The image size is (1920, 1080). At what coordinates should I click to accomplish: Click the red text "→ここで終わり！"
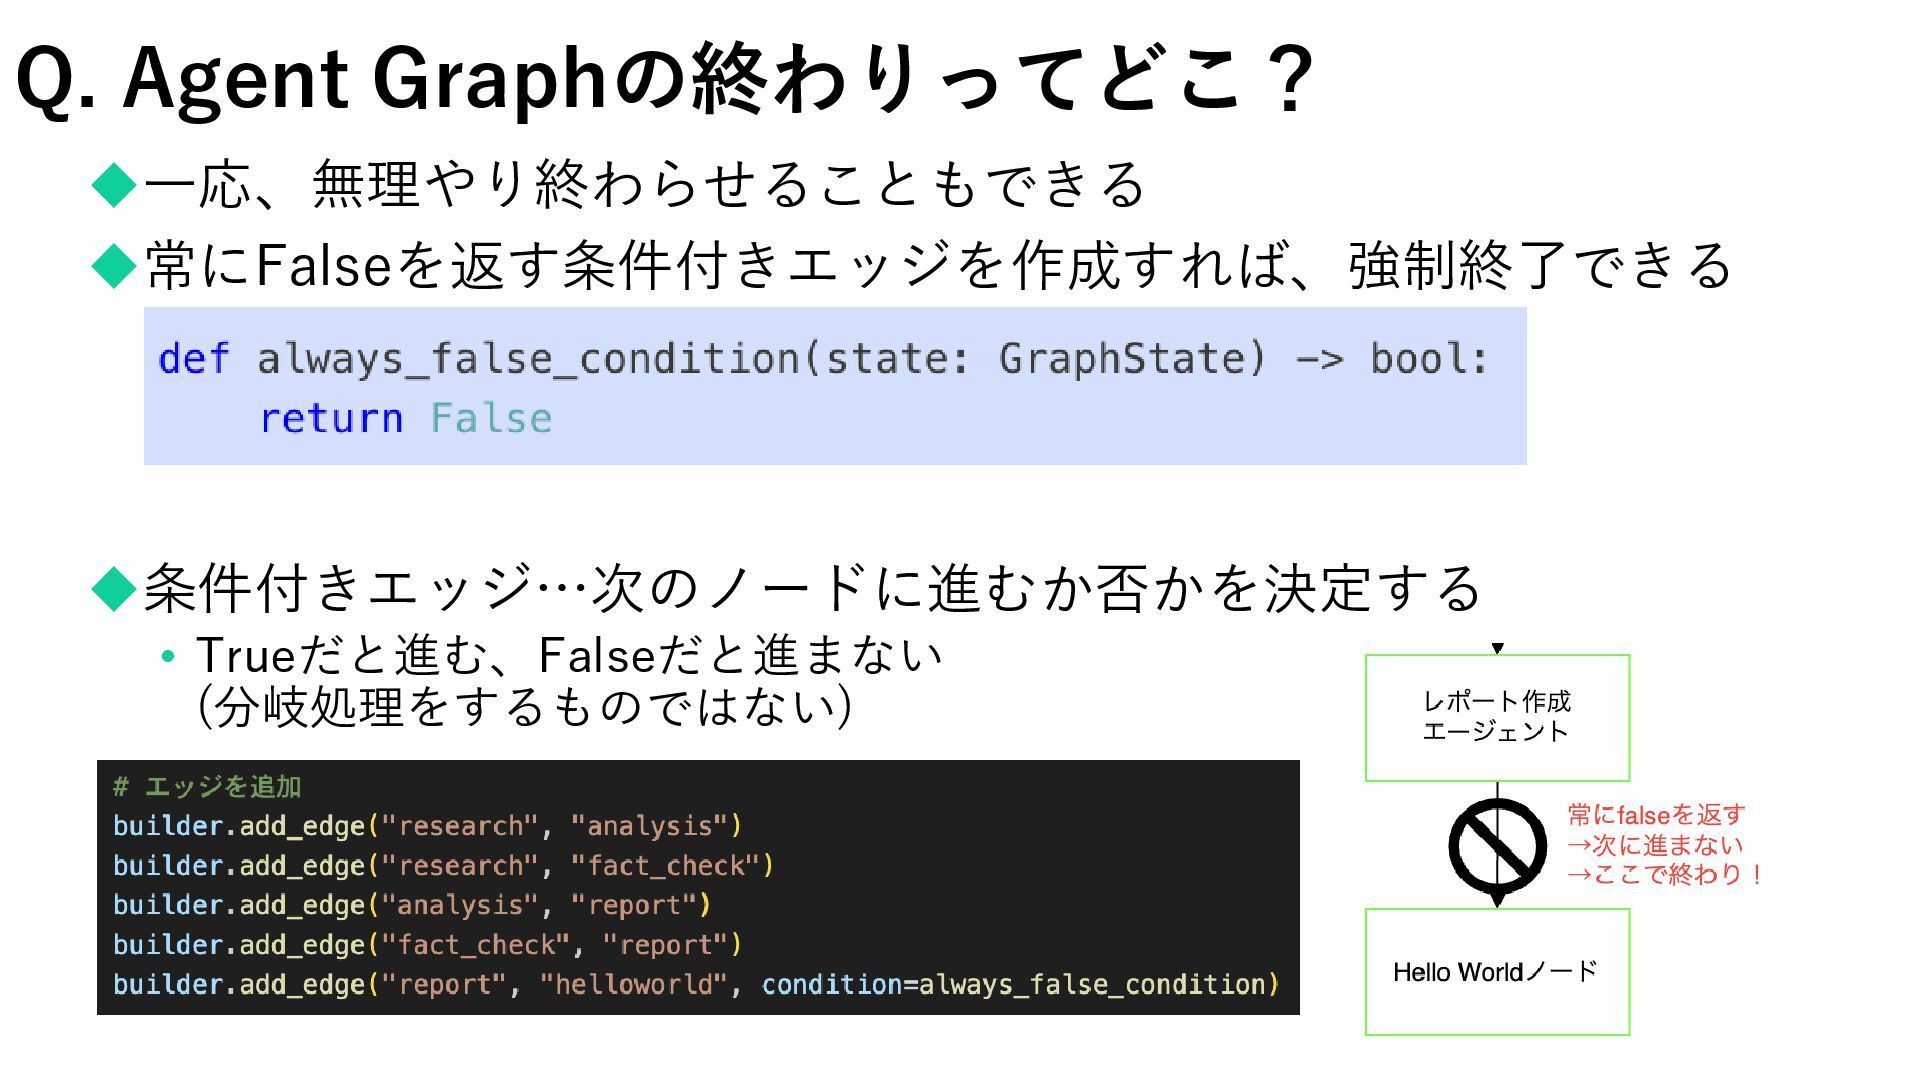click(x=1666, y=874)
